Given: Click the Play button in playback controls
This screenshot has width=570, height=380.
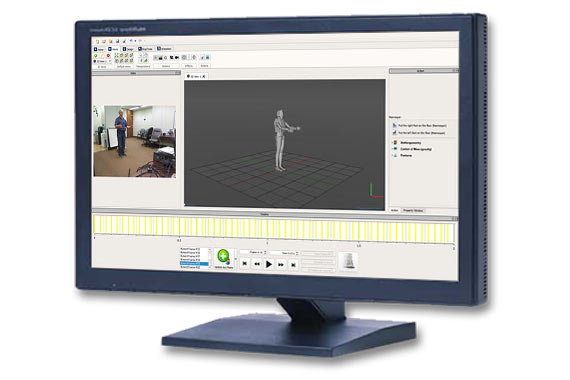Looking at the screenshot, I should pyautogui.click(x=269, y=264).
